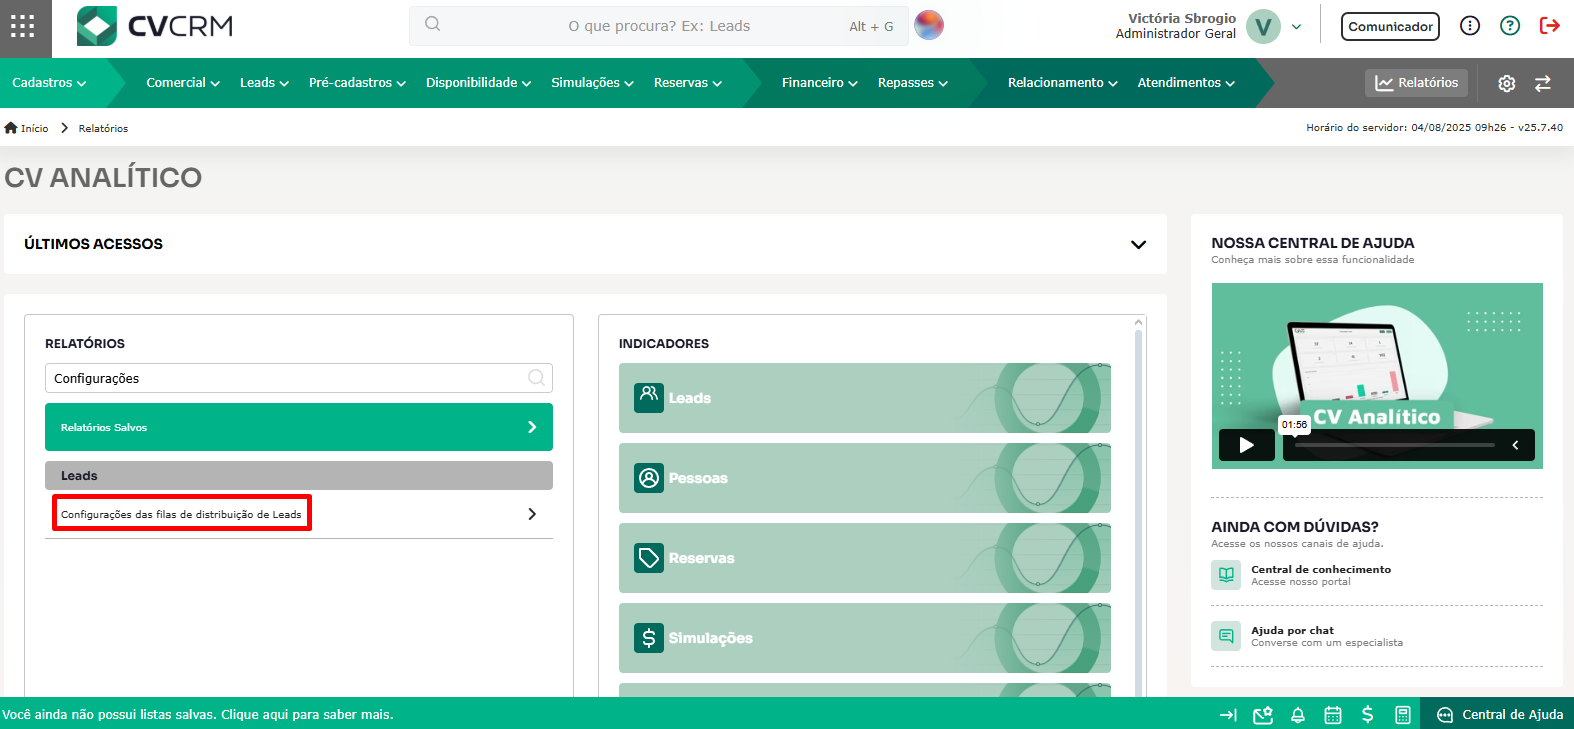Open Relatórios Salvos
The image size is (1574, 729).
(299, 427)
